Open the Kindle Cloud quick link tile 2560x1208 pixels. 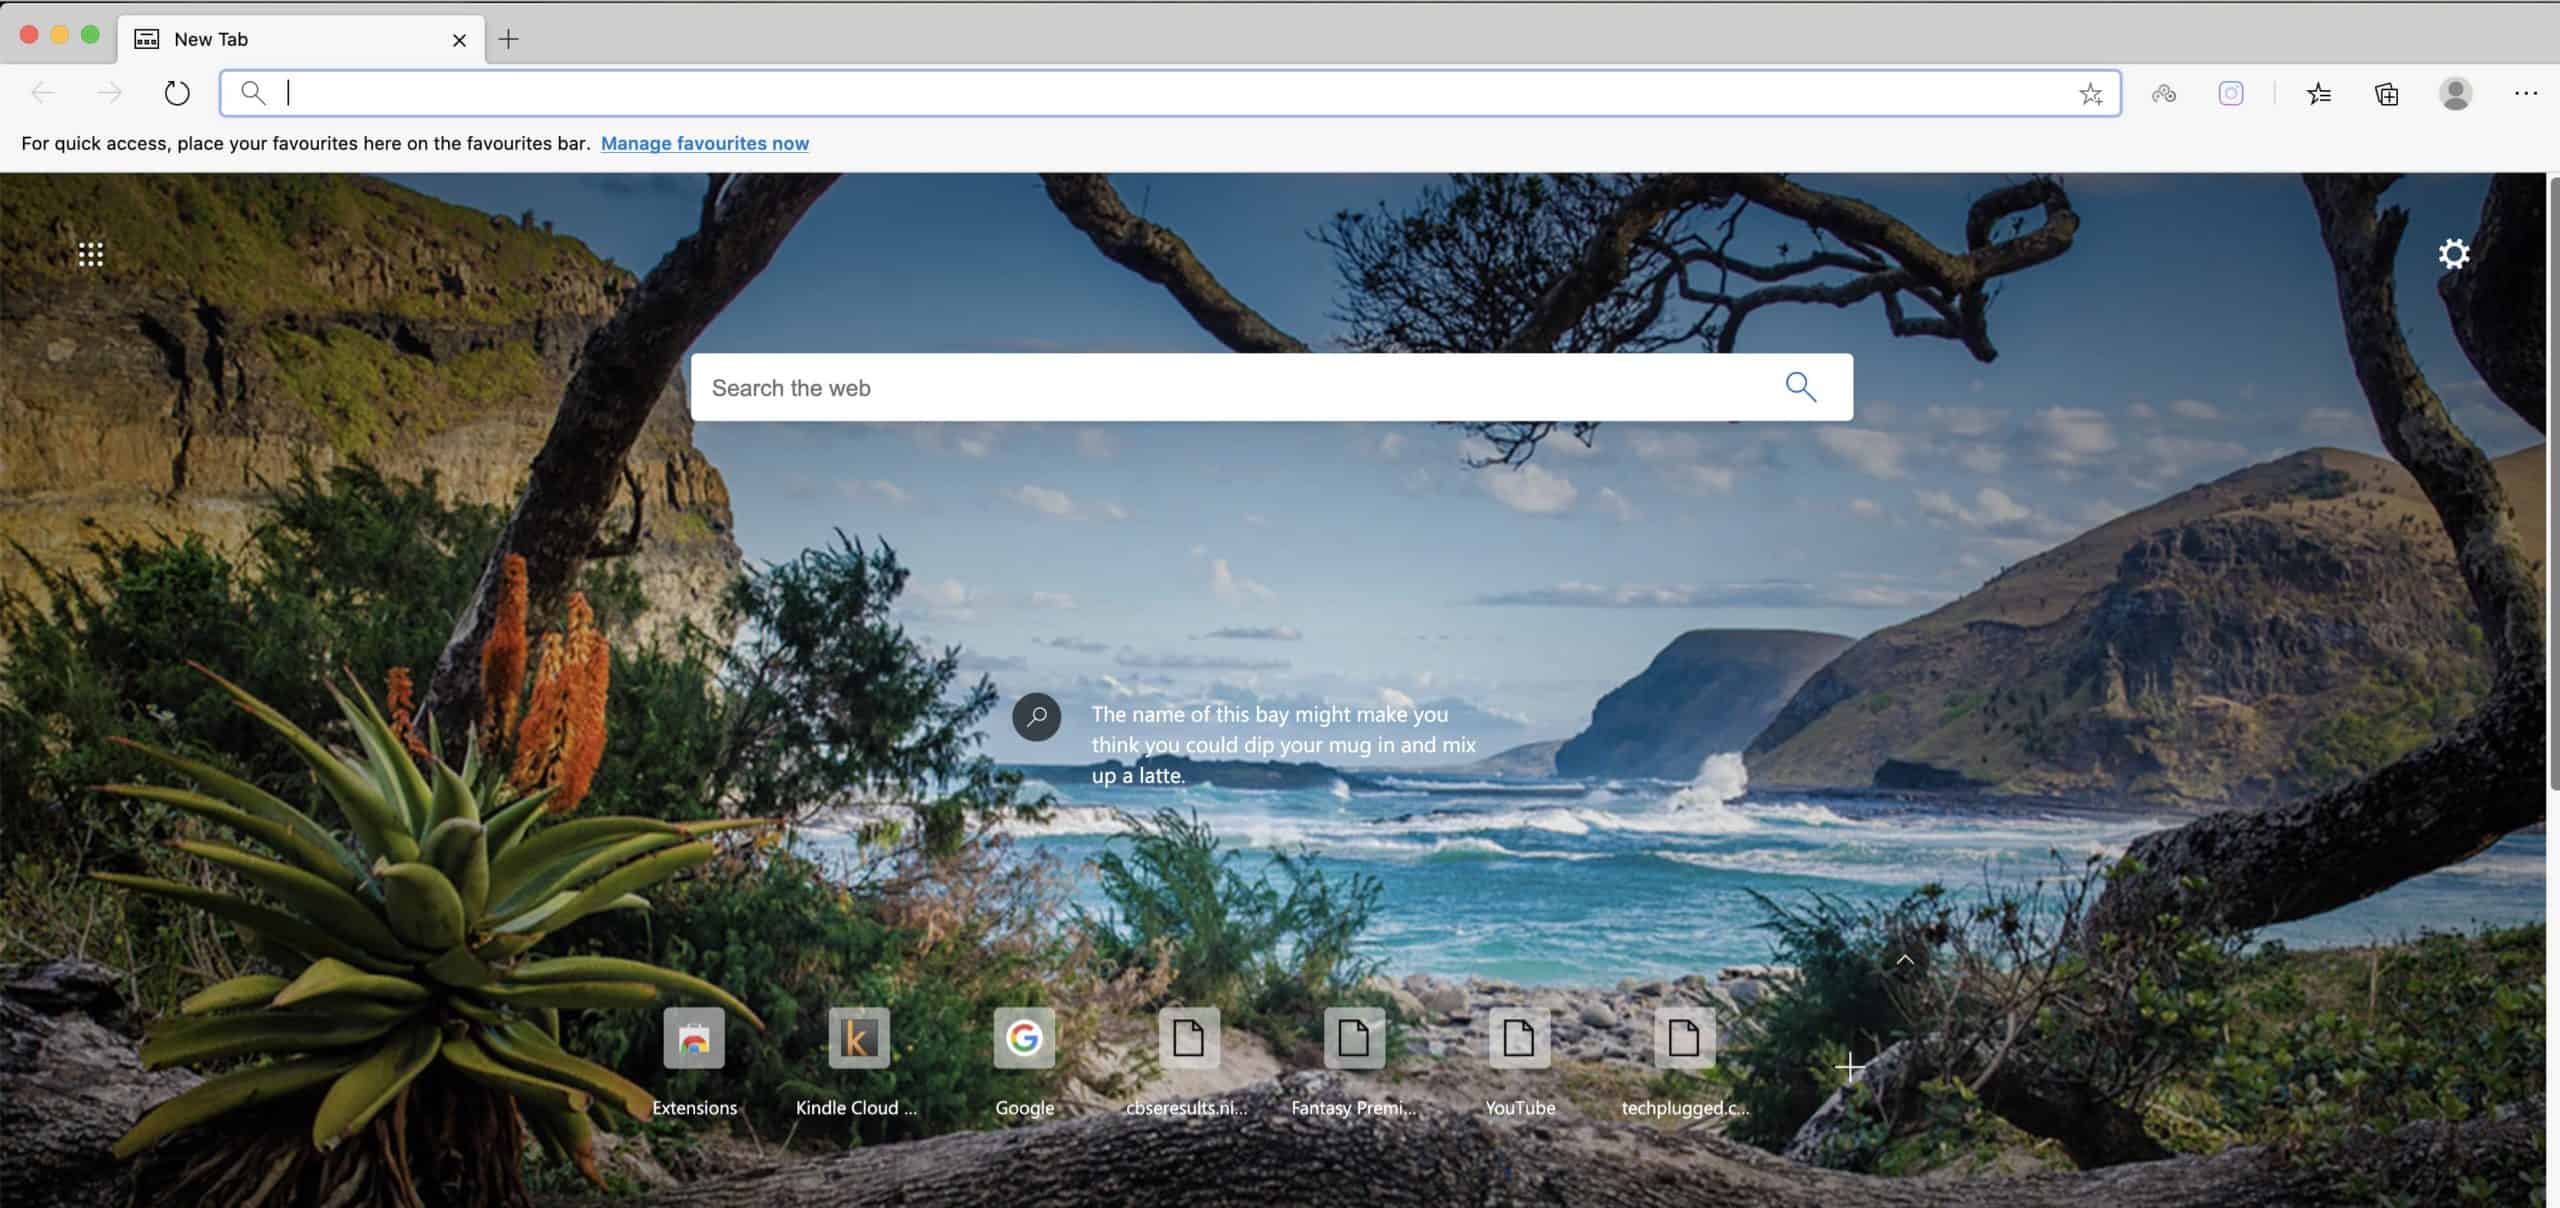[858, 1038]
